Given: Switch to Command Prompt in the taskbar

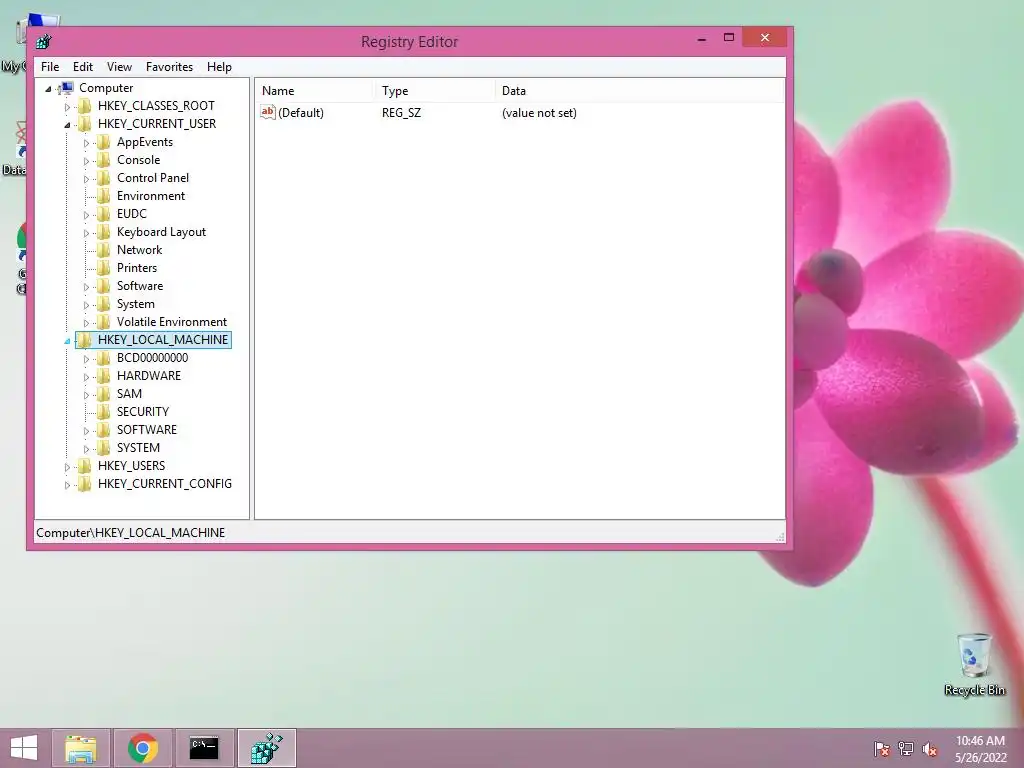Looking at the screenshot, I should coord(204,748).
